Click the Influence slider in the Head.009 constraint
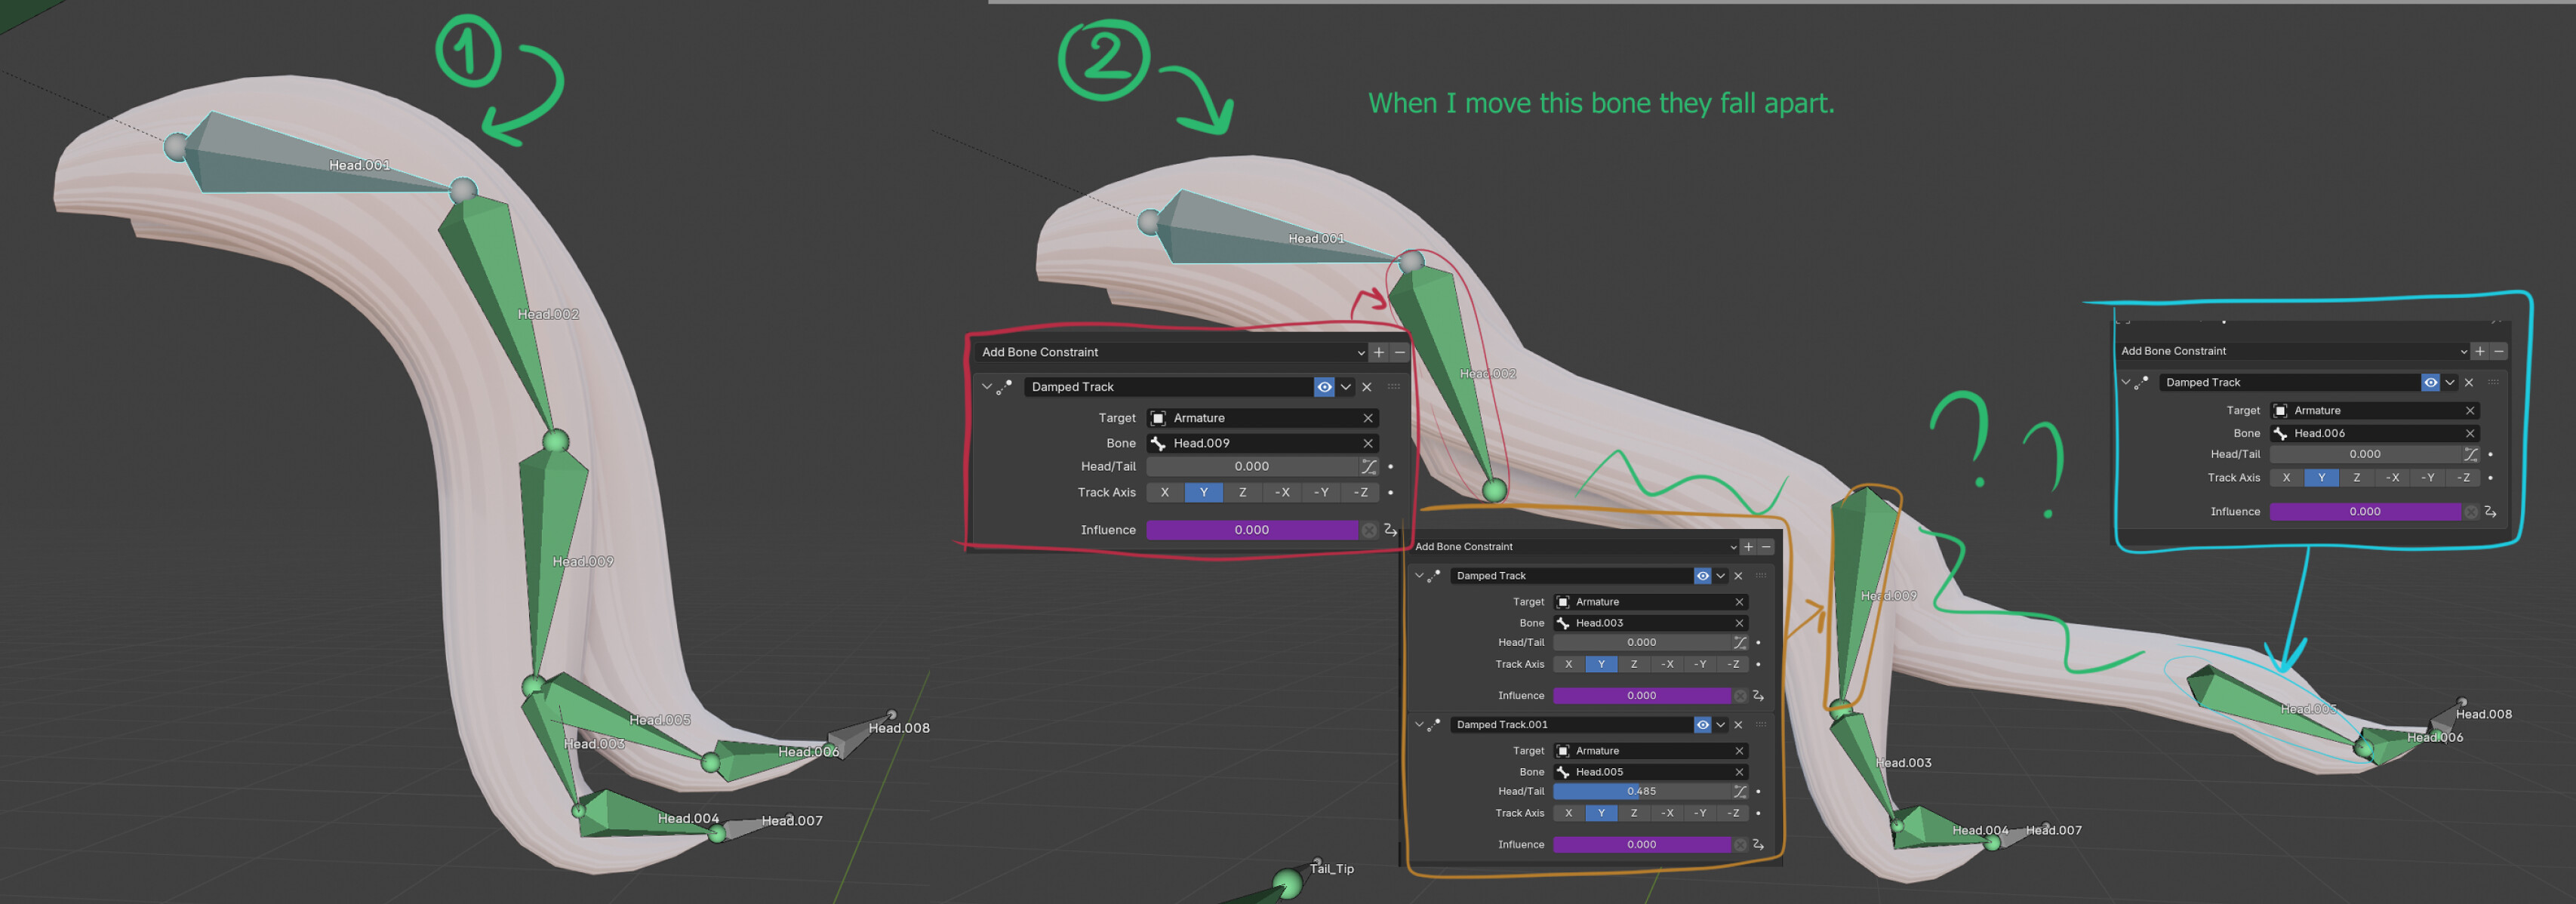The width and height of the screenshot is (2576, 904). (1252, 530)
